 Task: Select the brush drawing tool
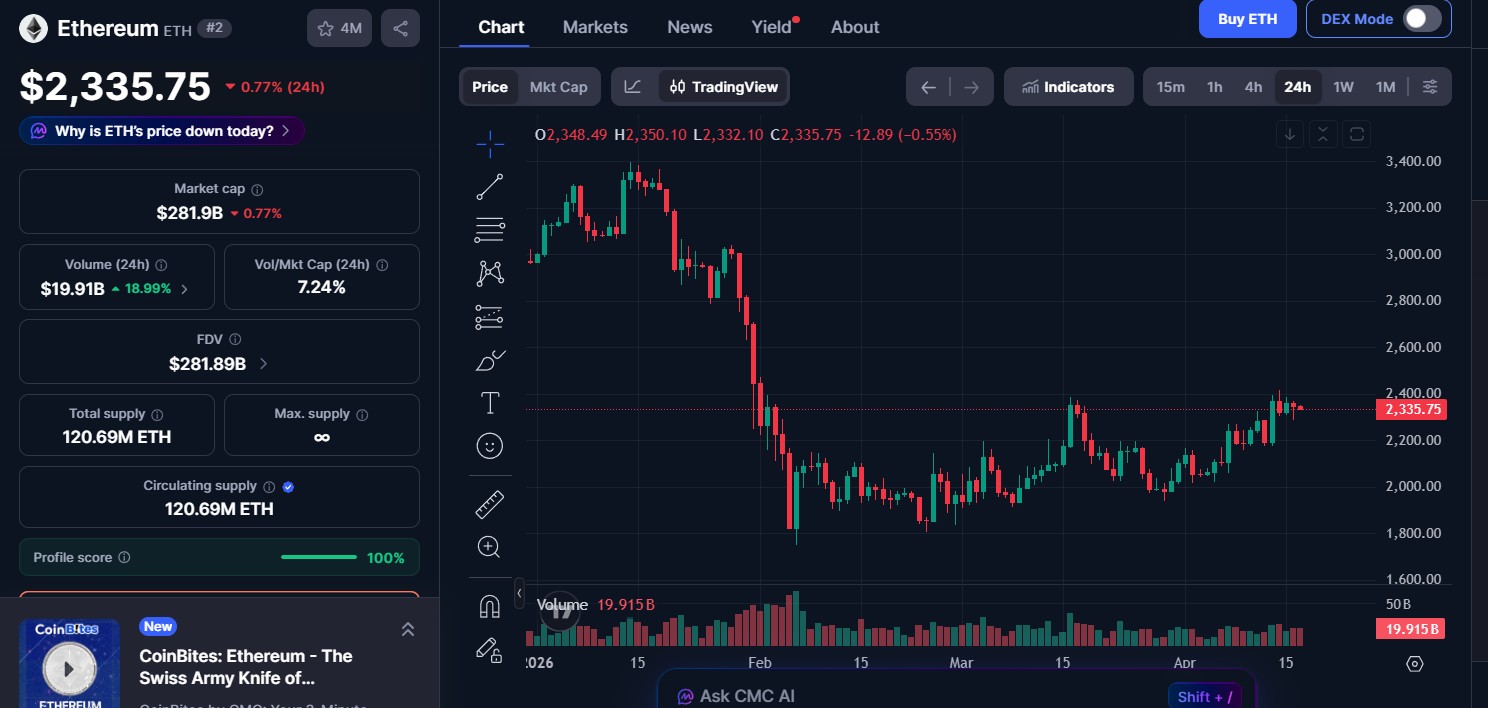point(489,360)
